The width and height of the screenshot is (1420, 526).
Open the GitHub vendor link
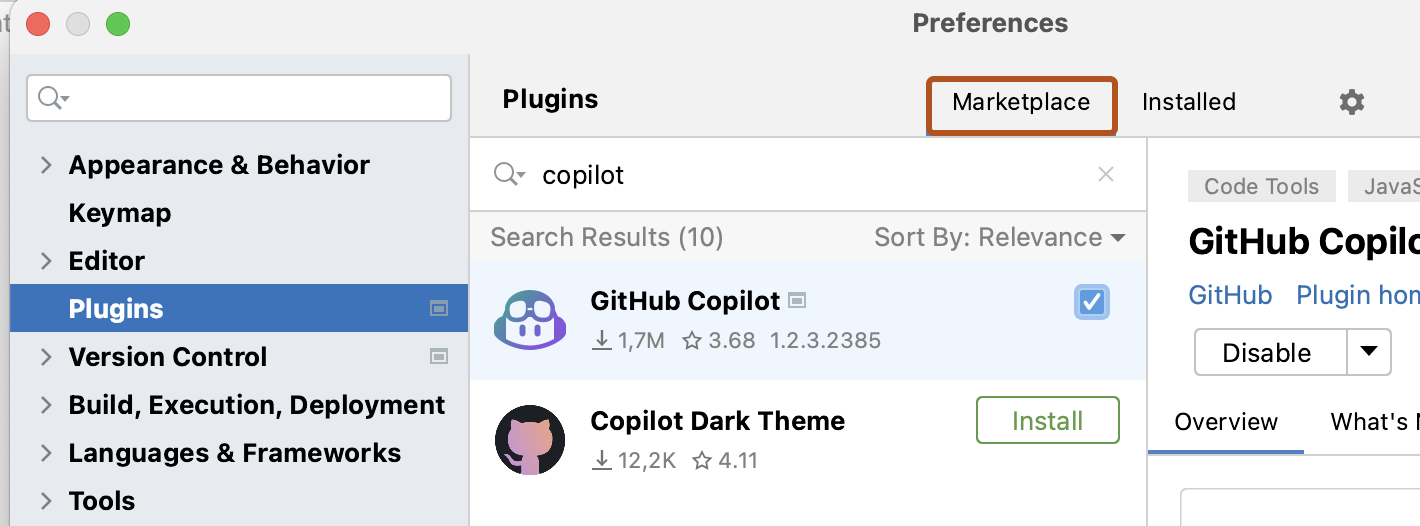click(1230, 295)
